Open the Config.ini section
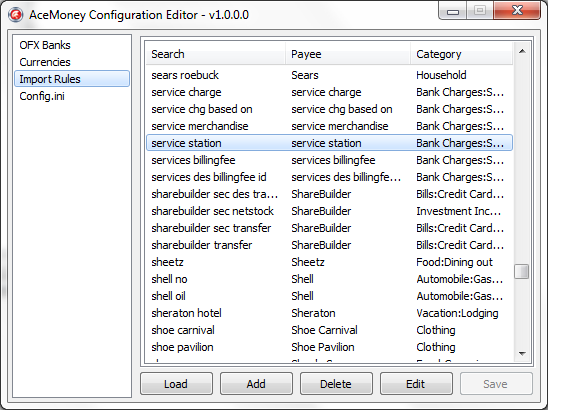This screenshot has width=563, height=410. pyautogui.click(x=42, y=96)
